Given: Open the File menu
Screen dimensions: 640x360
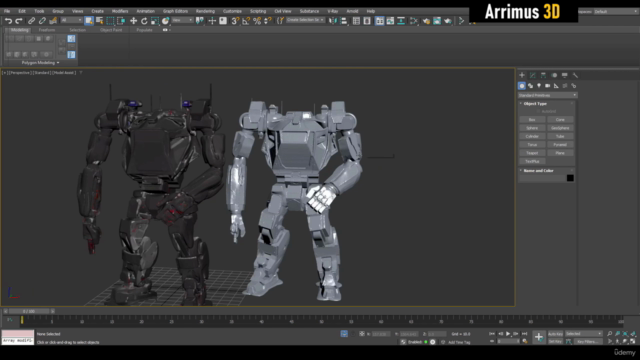Looking at the screenshot, I should [7, 11].
